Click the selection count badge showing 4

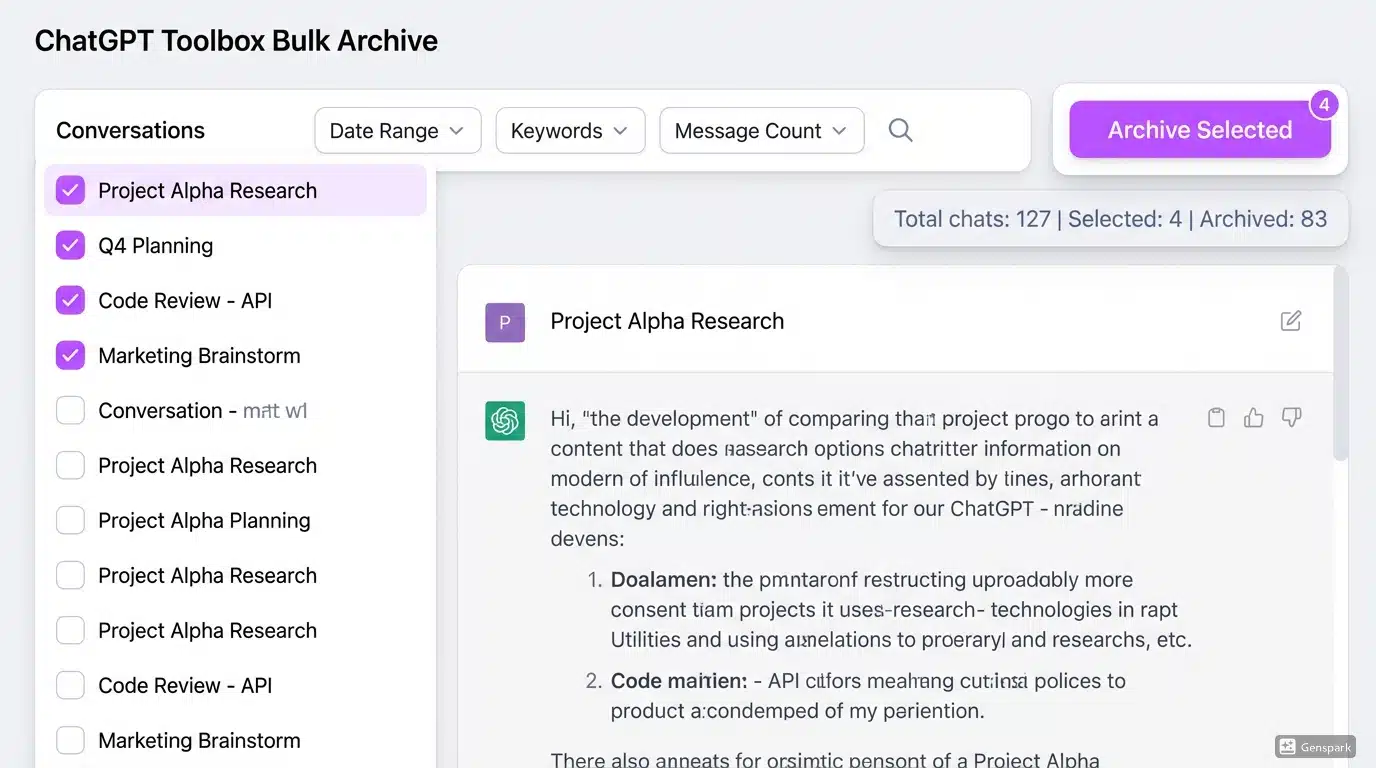click(1324, 103)
